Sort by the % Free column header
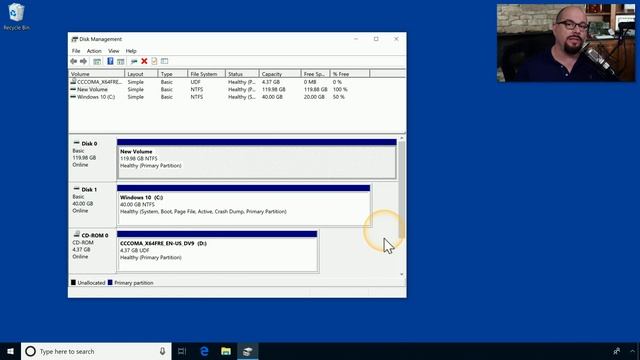 349,74
